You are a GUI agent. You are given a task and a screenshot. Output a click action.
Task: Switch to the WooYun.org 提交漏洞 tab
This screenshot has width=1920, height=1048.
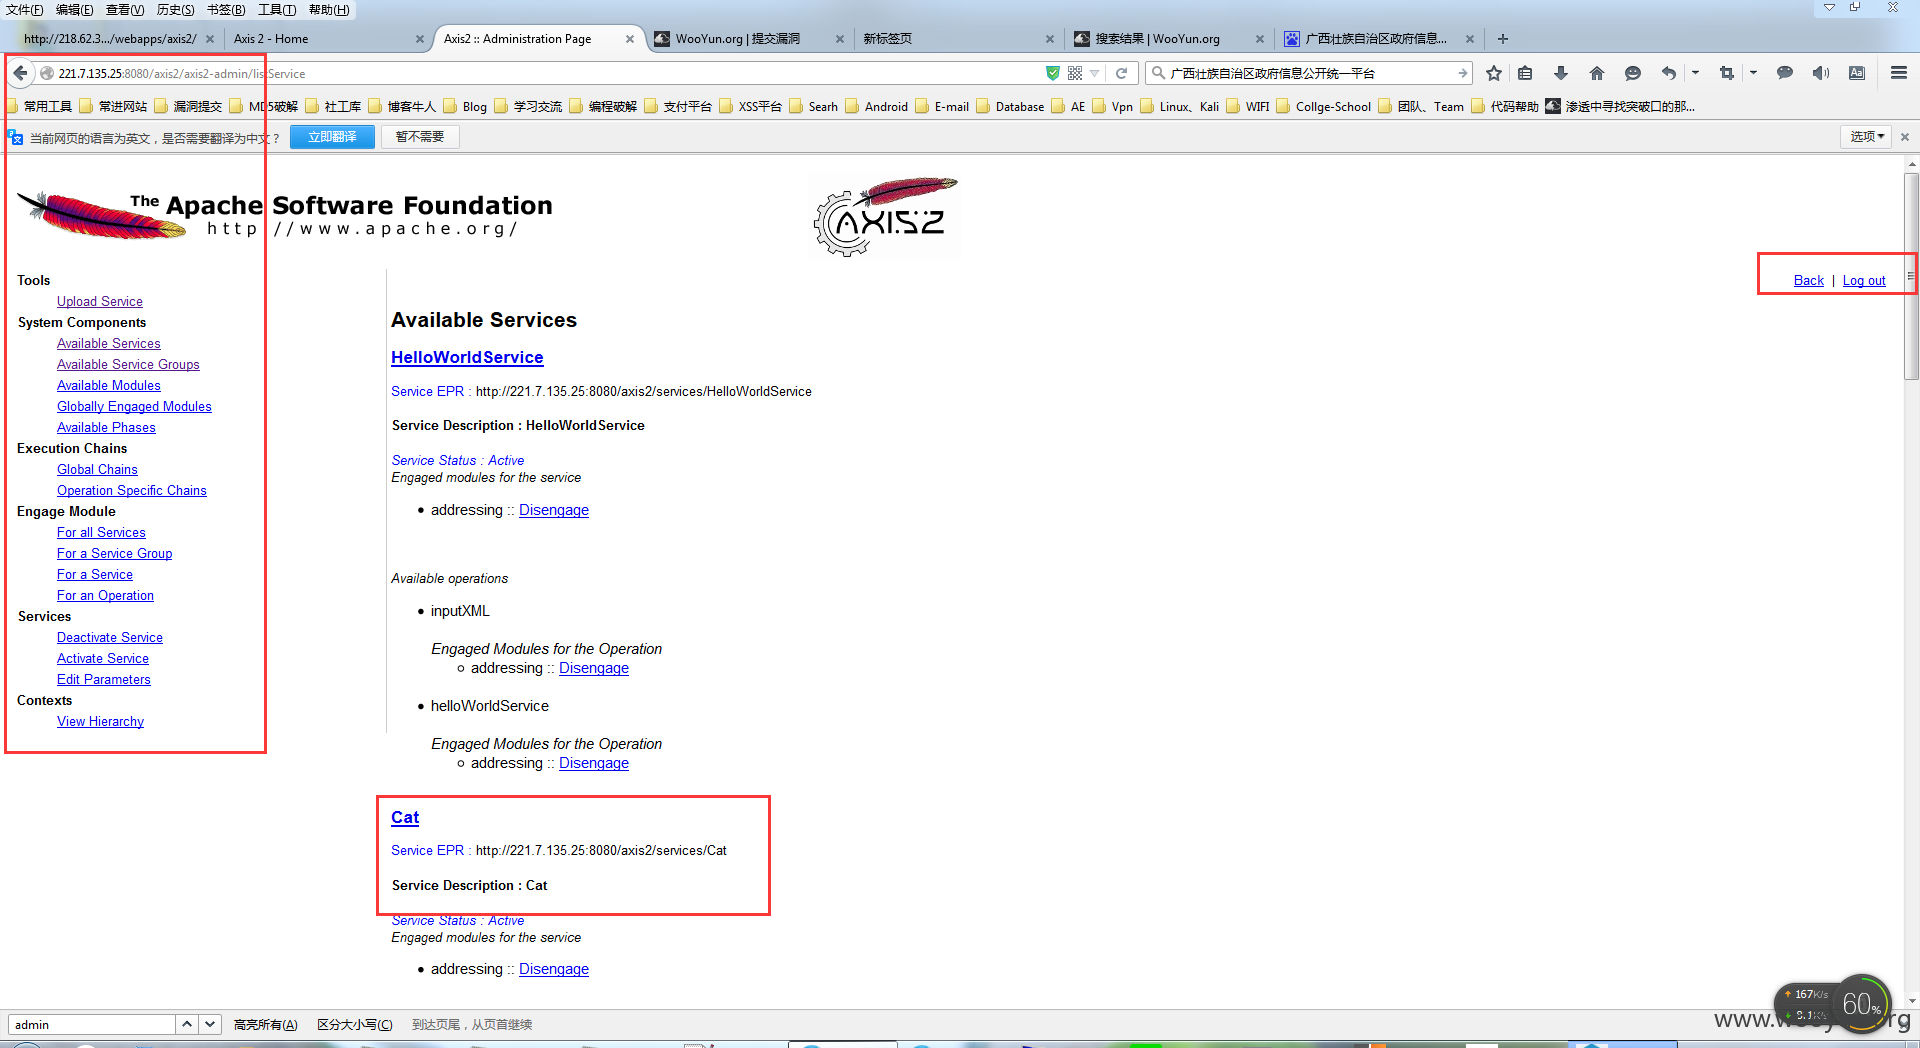tap(748, 39)
